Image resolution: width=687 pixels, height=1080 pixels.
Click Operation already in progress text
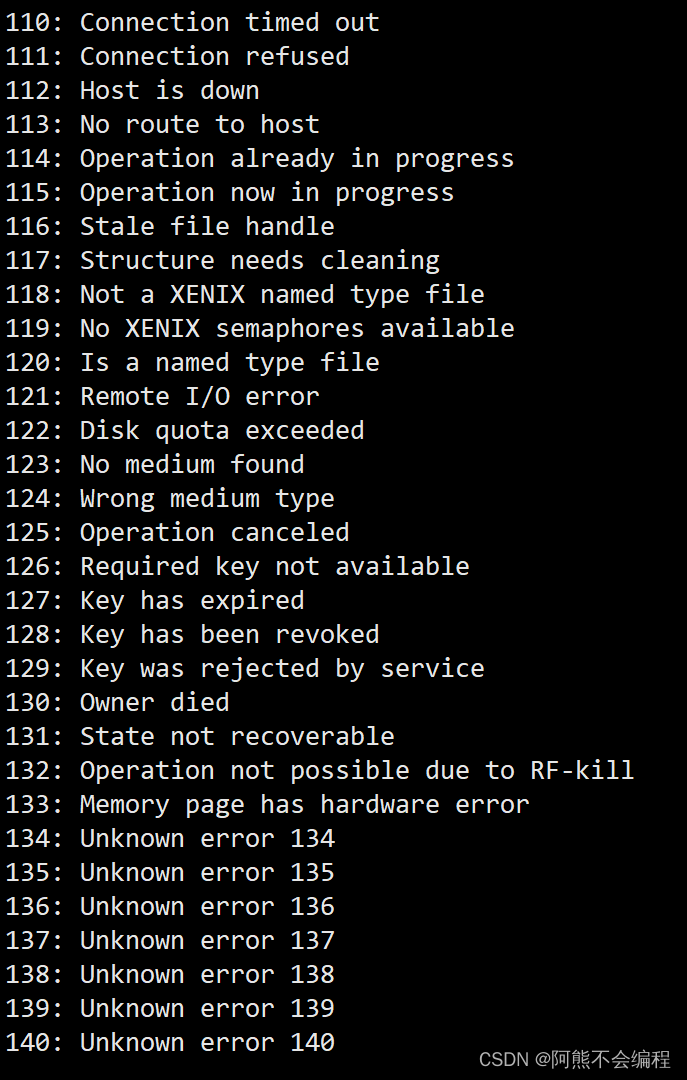[x=296, y=158]
